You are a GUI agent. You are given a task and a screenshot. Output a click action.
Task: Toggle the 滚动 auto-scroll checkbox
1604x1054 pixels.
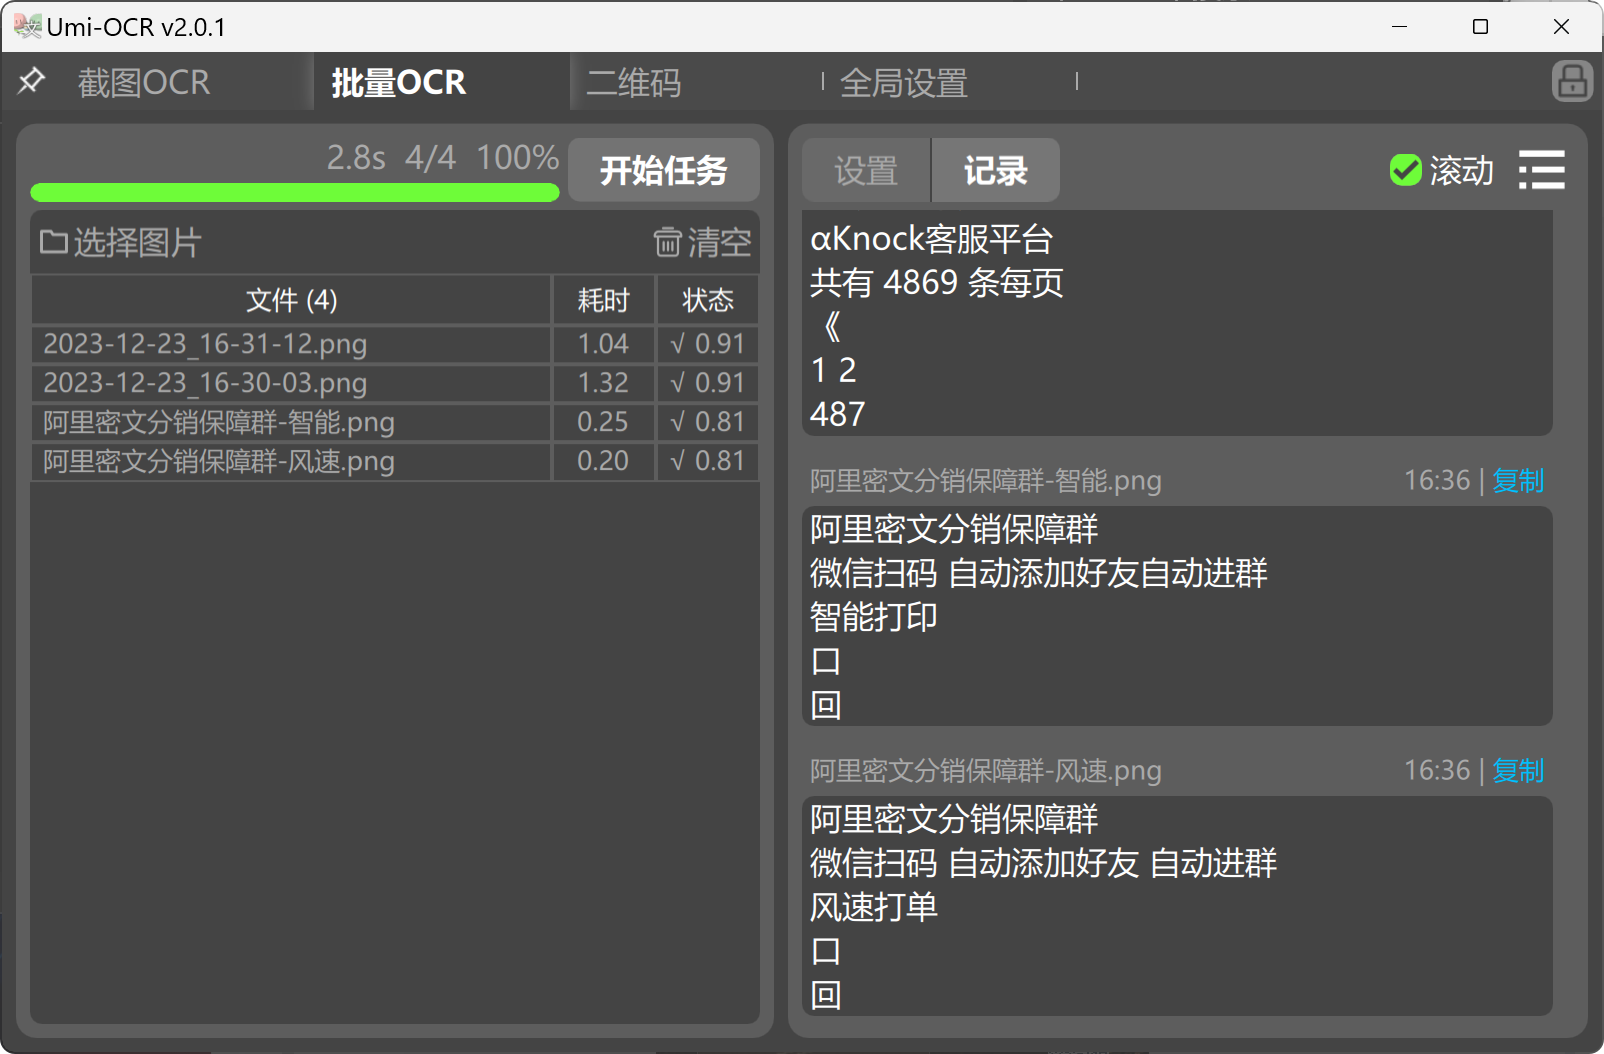[x=1406, y=170]
